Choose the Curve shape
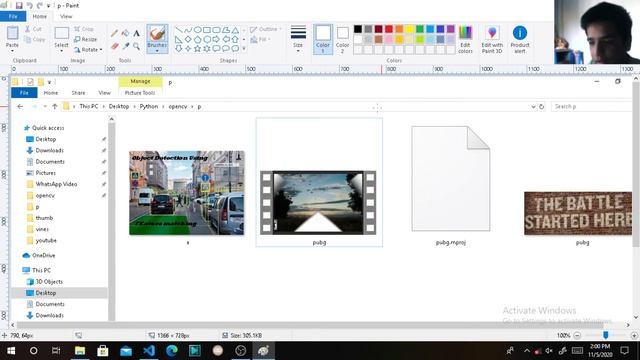640x360 pixels. pyautogui.click(x=188, y=30)
